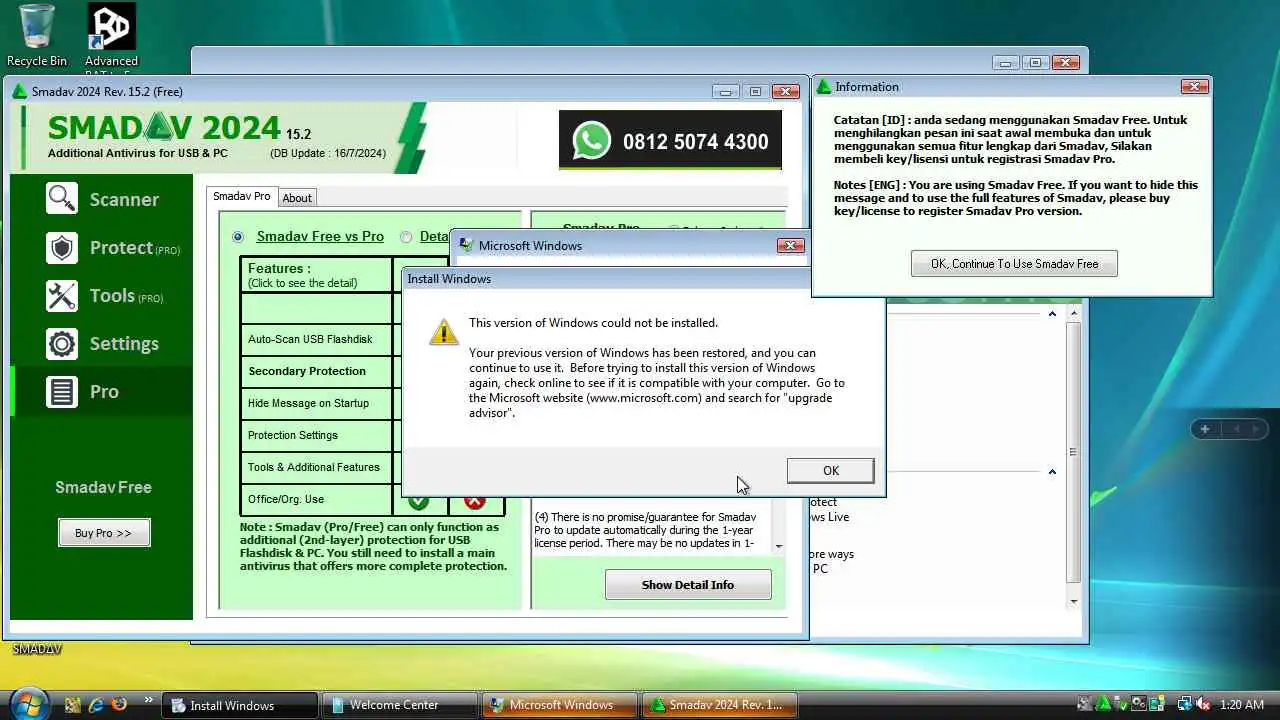Viewport: 1280px width, 720px height.
Task: Close the Information dialog
Action: pos(1194,87)
